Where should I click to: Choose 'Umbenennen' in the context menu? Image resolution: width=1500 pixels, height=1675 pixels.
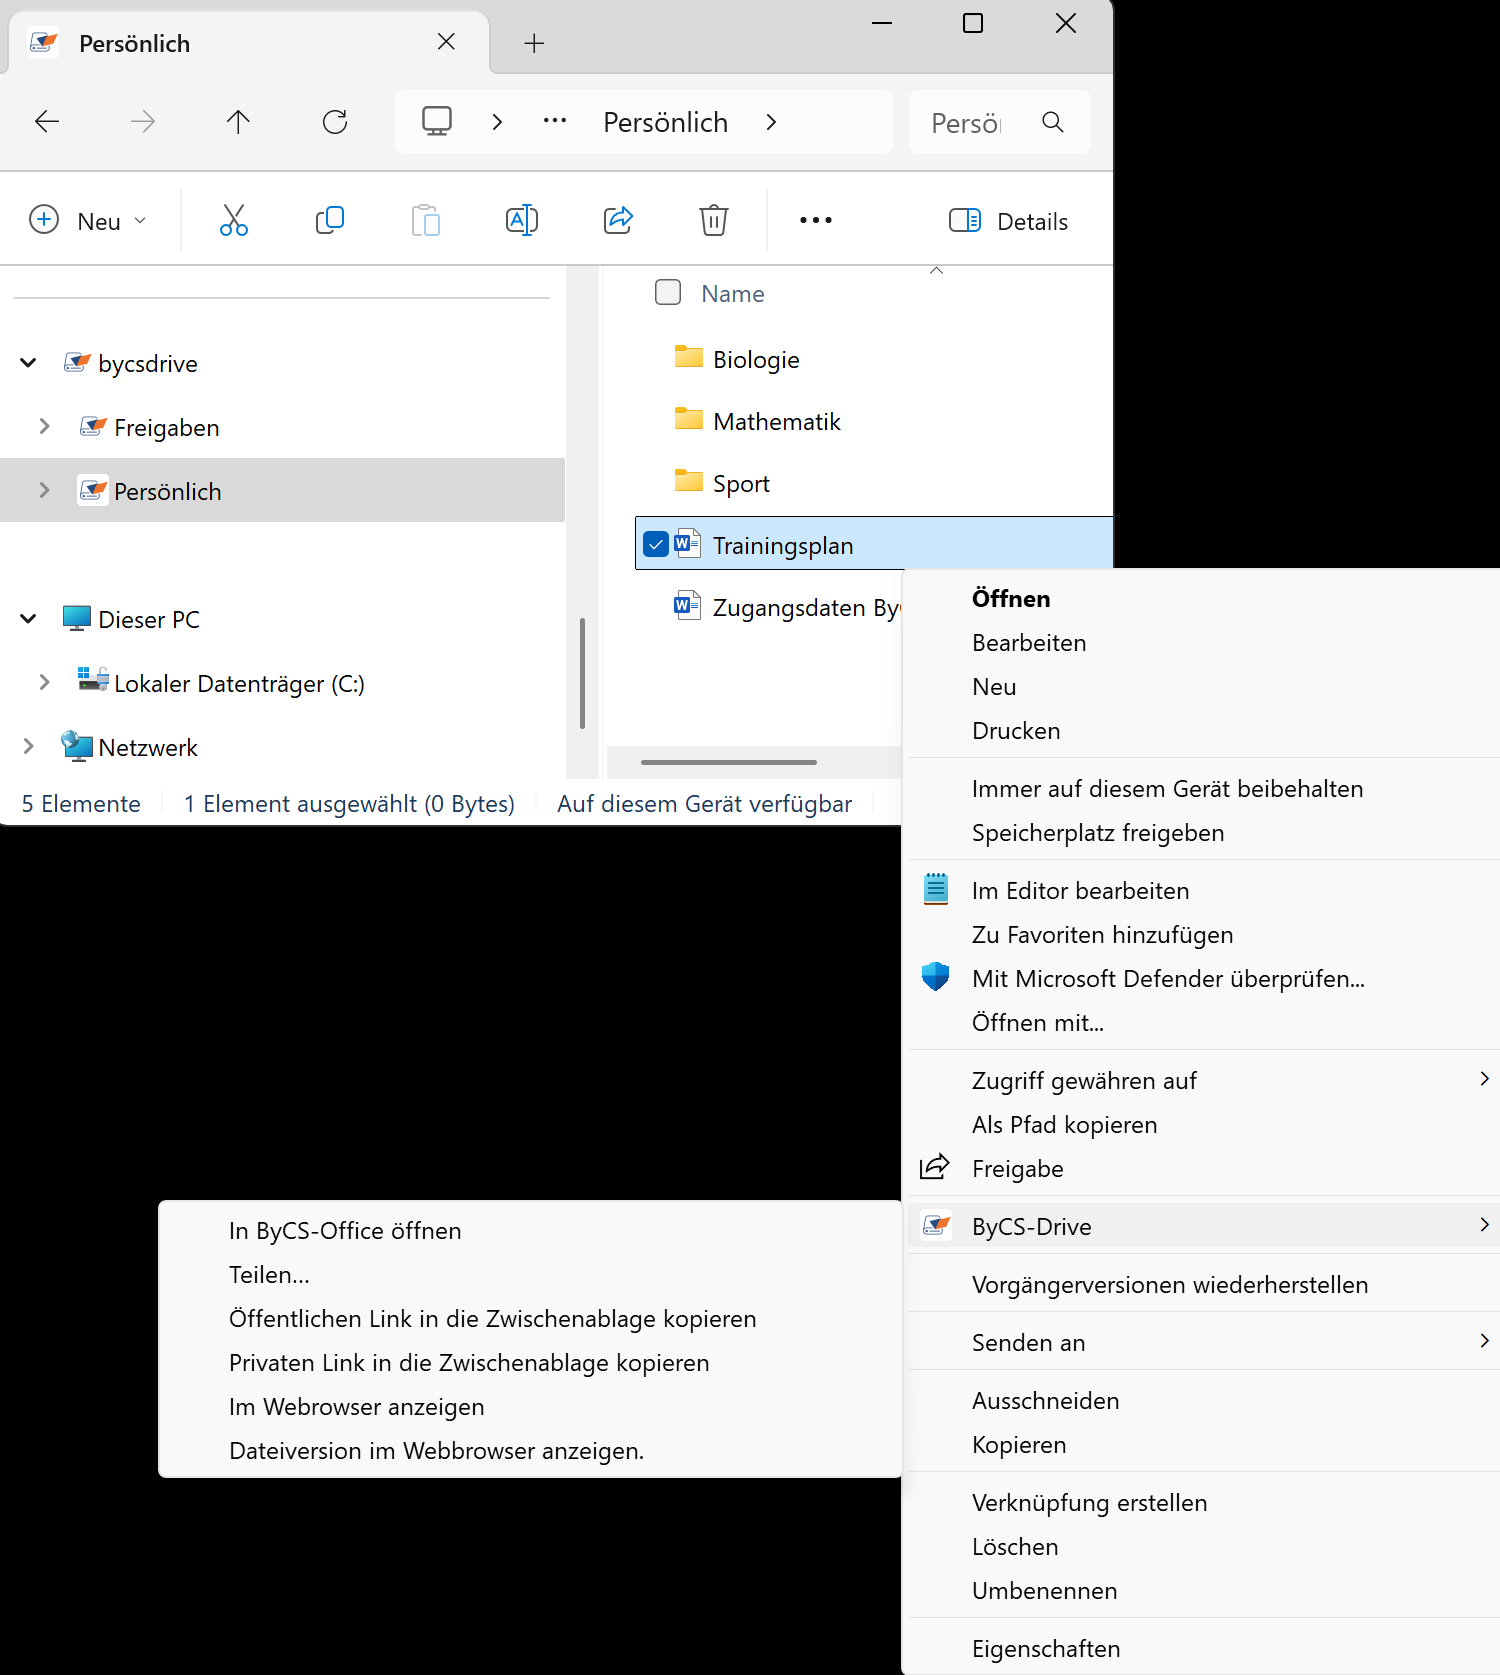[x=1044, y=1591]
